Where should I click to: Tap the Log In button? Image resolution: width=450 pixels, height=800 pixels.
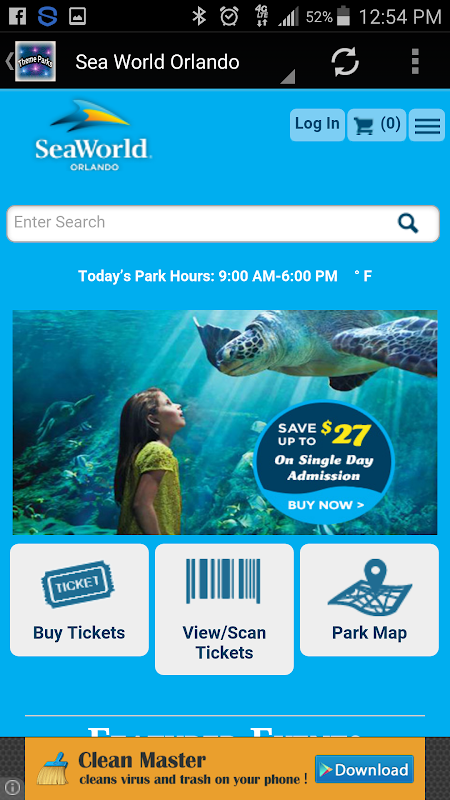click(x=317, y=125)
